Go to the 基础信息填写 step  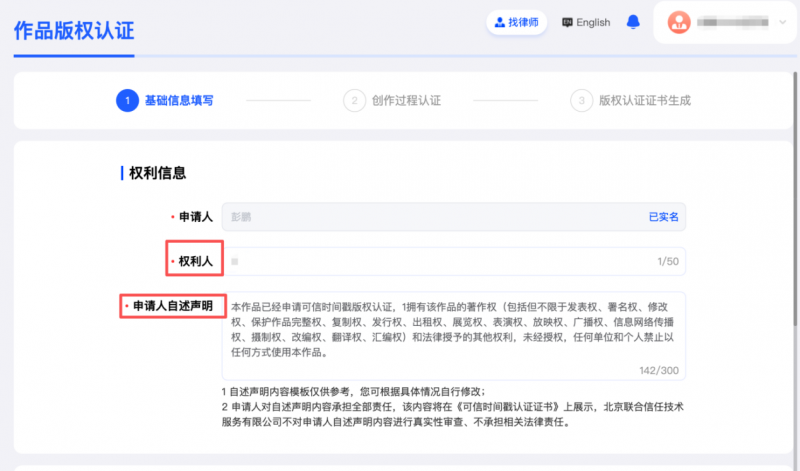[179, 100]
